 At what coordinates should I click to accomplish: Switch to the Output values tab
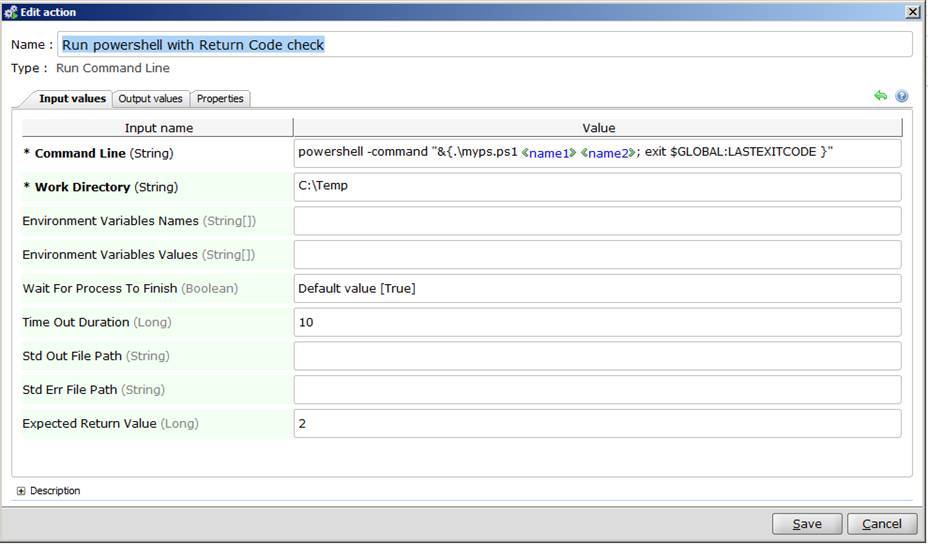coord(150,98)
